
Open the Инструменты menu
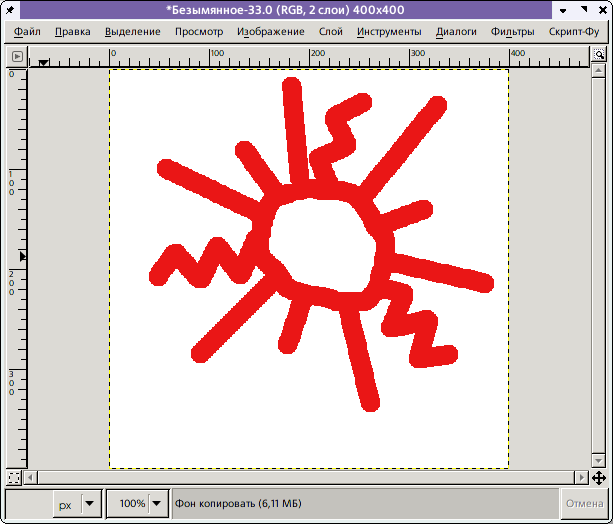tap(389, 31)
